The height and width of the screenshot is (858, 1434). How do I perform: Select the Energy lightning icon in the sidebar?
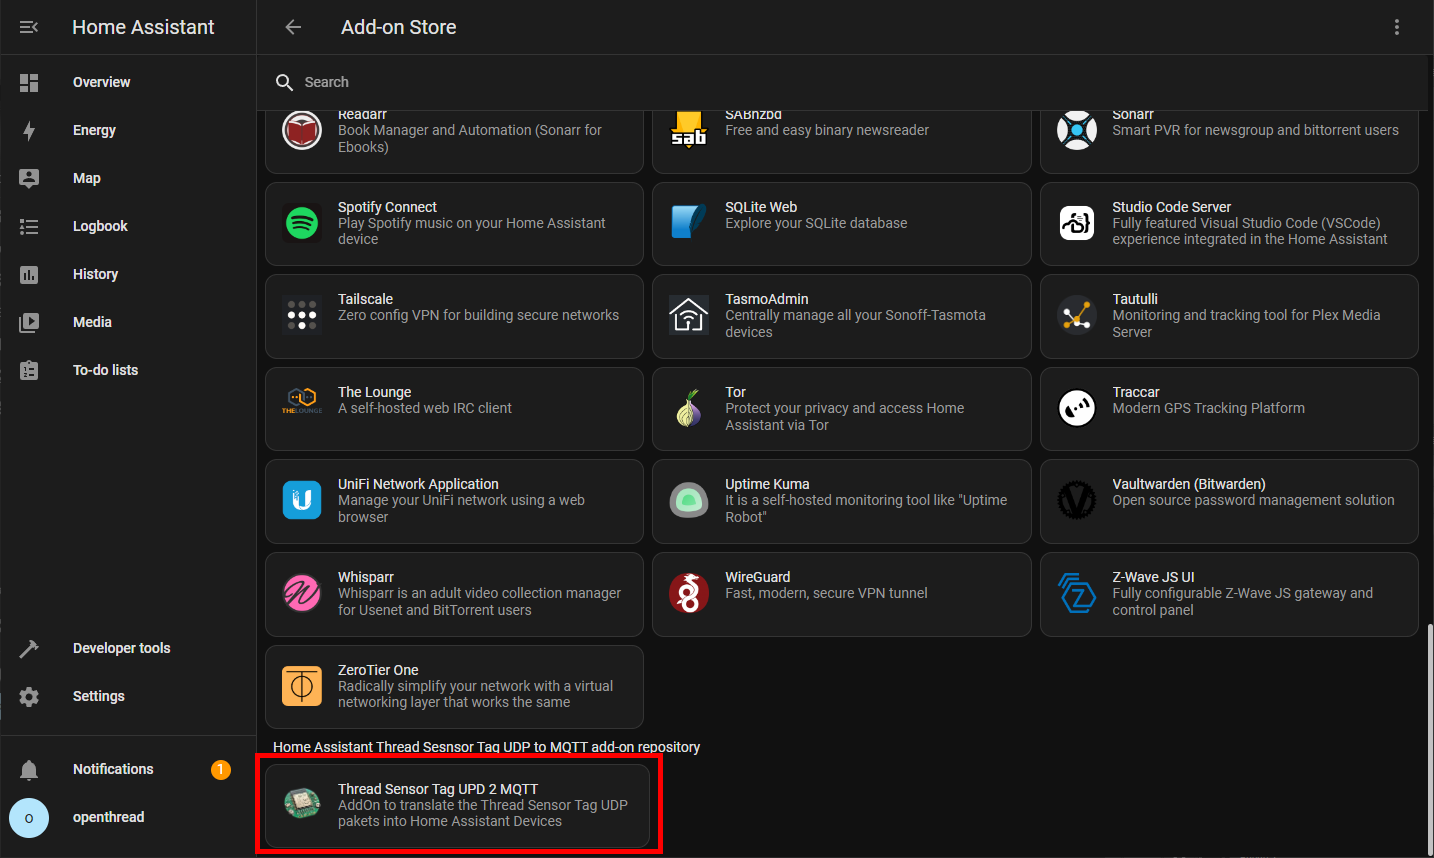coord(29,130)
